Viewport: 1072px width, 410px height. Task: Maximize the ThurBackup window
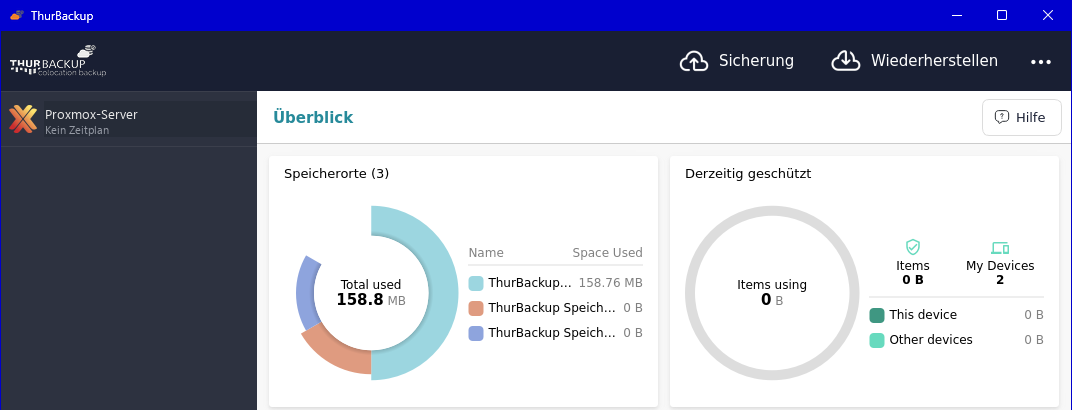point(1002,15)
